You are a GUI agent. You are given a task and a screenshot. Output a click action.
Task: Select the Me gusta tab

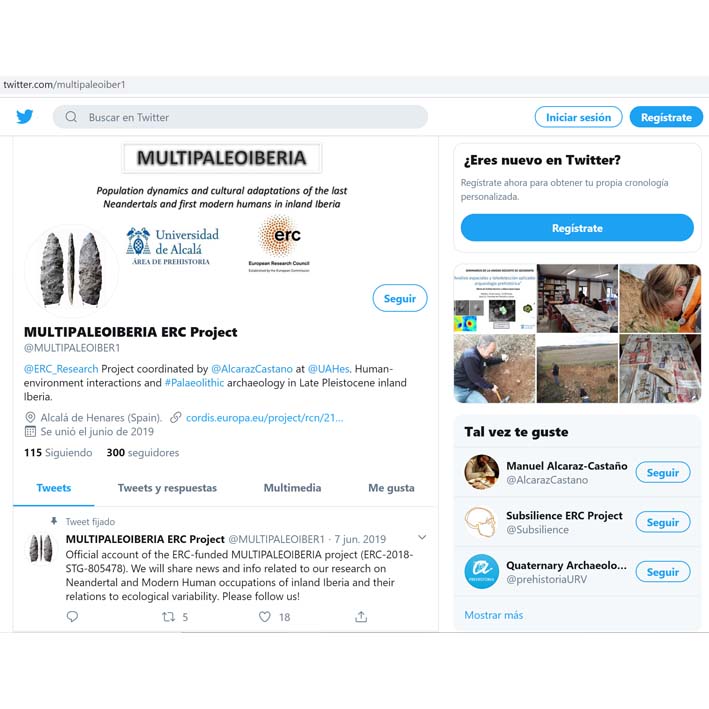[x=391, y=488]
